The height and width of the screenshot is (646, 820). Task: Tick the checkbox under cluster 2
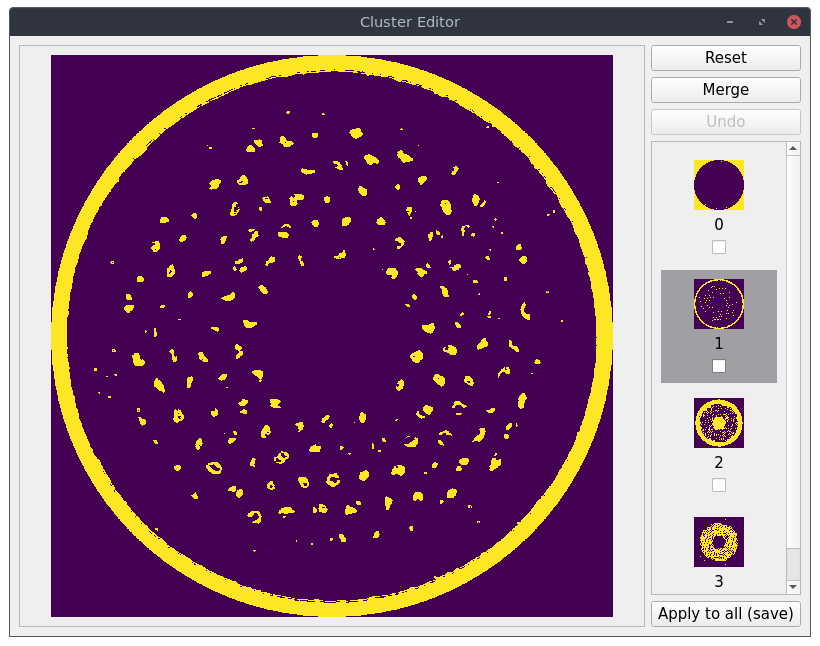(719, 485)
